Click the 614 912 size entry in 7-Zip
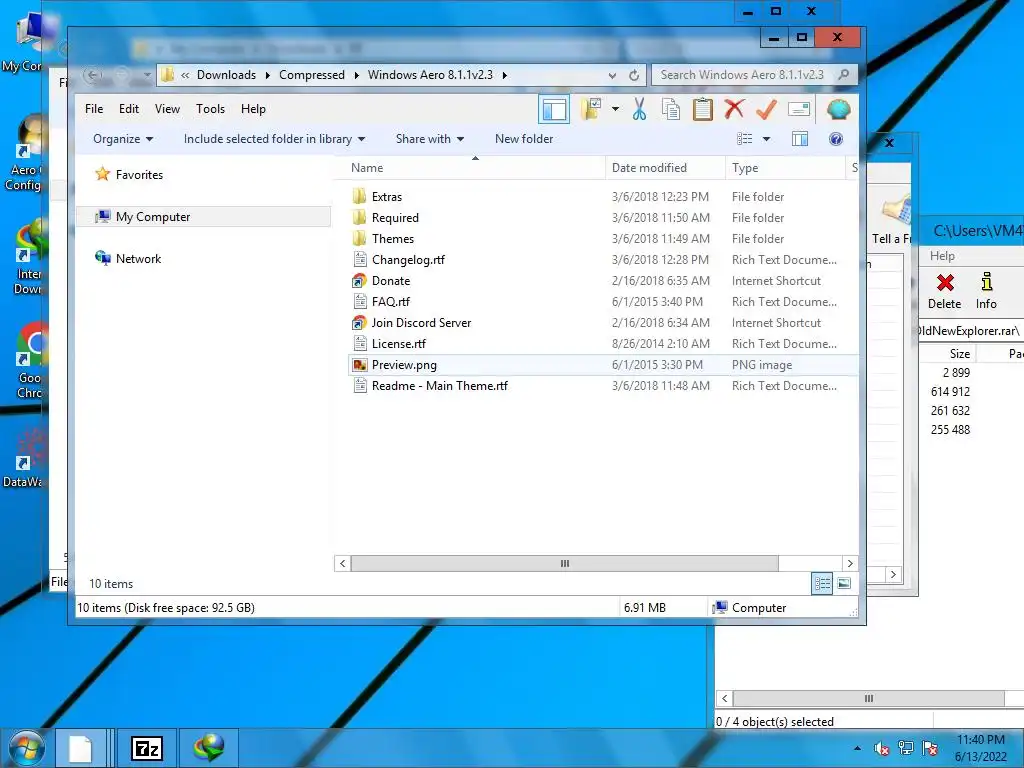 (x=950, y=392)
